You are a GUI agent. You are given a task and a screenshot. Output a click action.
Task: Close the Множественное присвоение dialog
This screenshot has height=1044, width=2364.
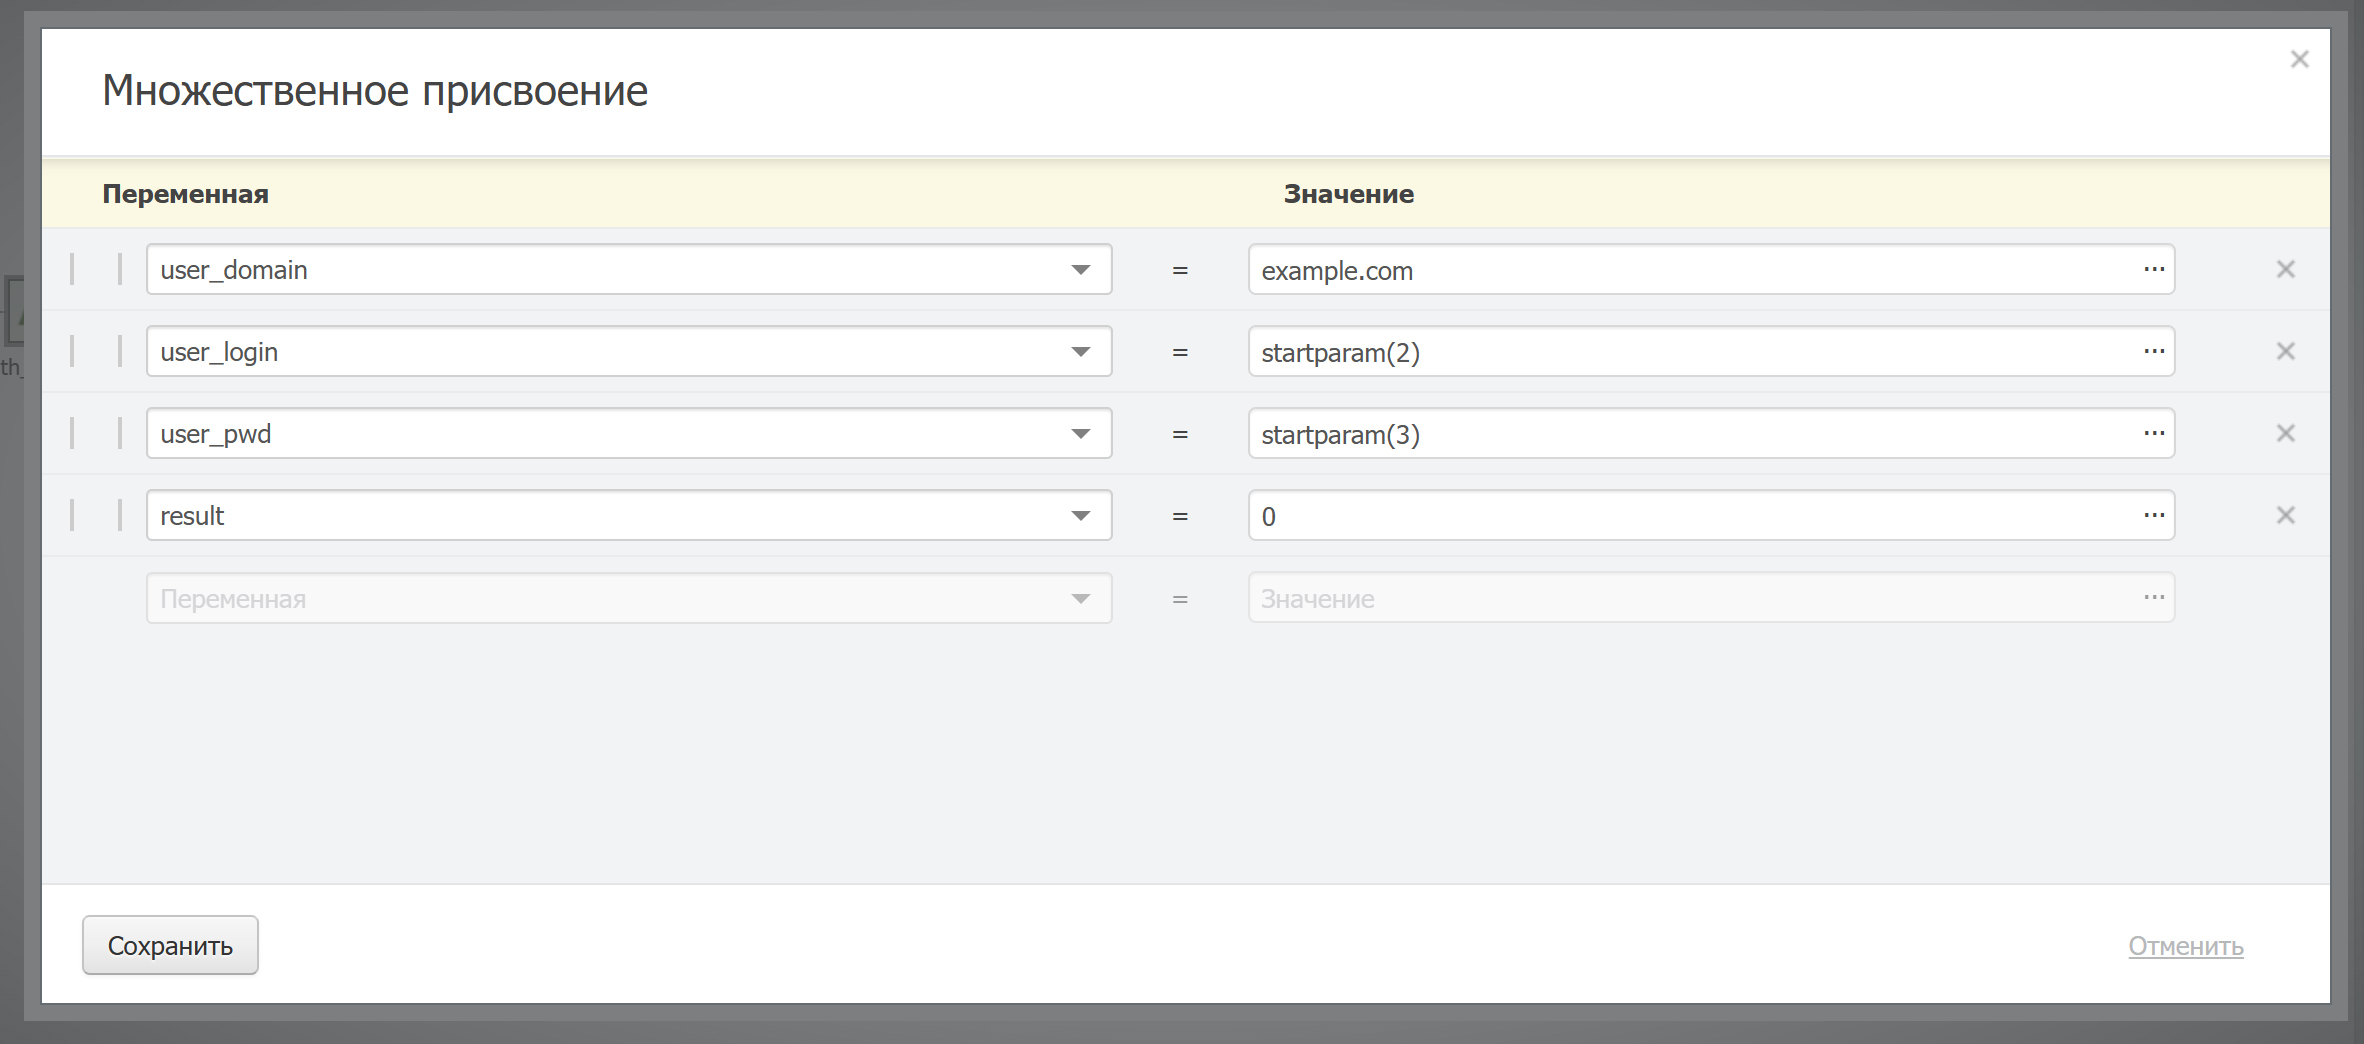click(2299, 60)
